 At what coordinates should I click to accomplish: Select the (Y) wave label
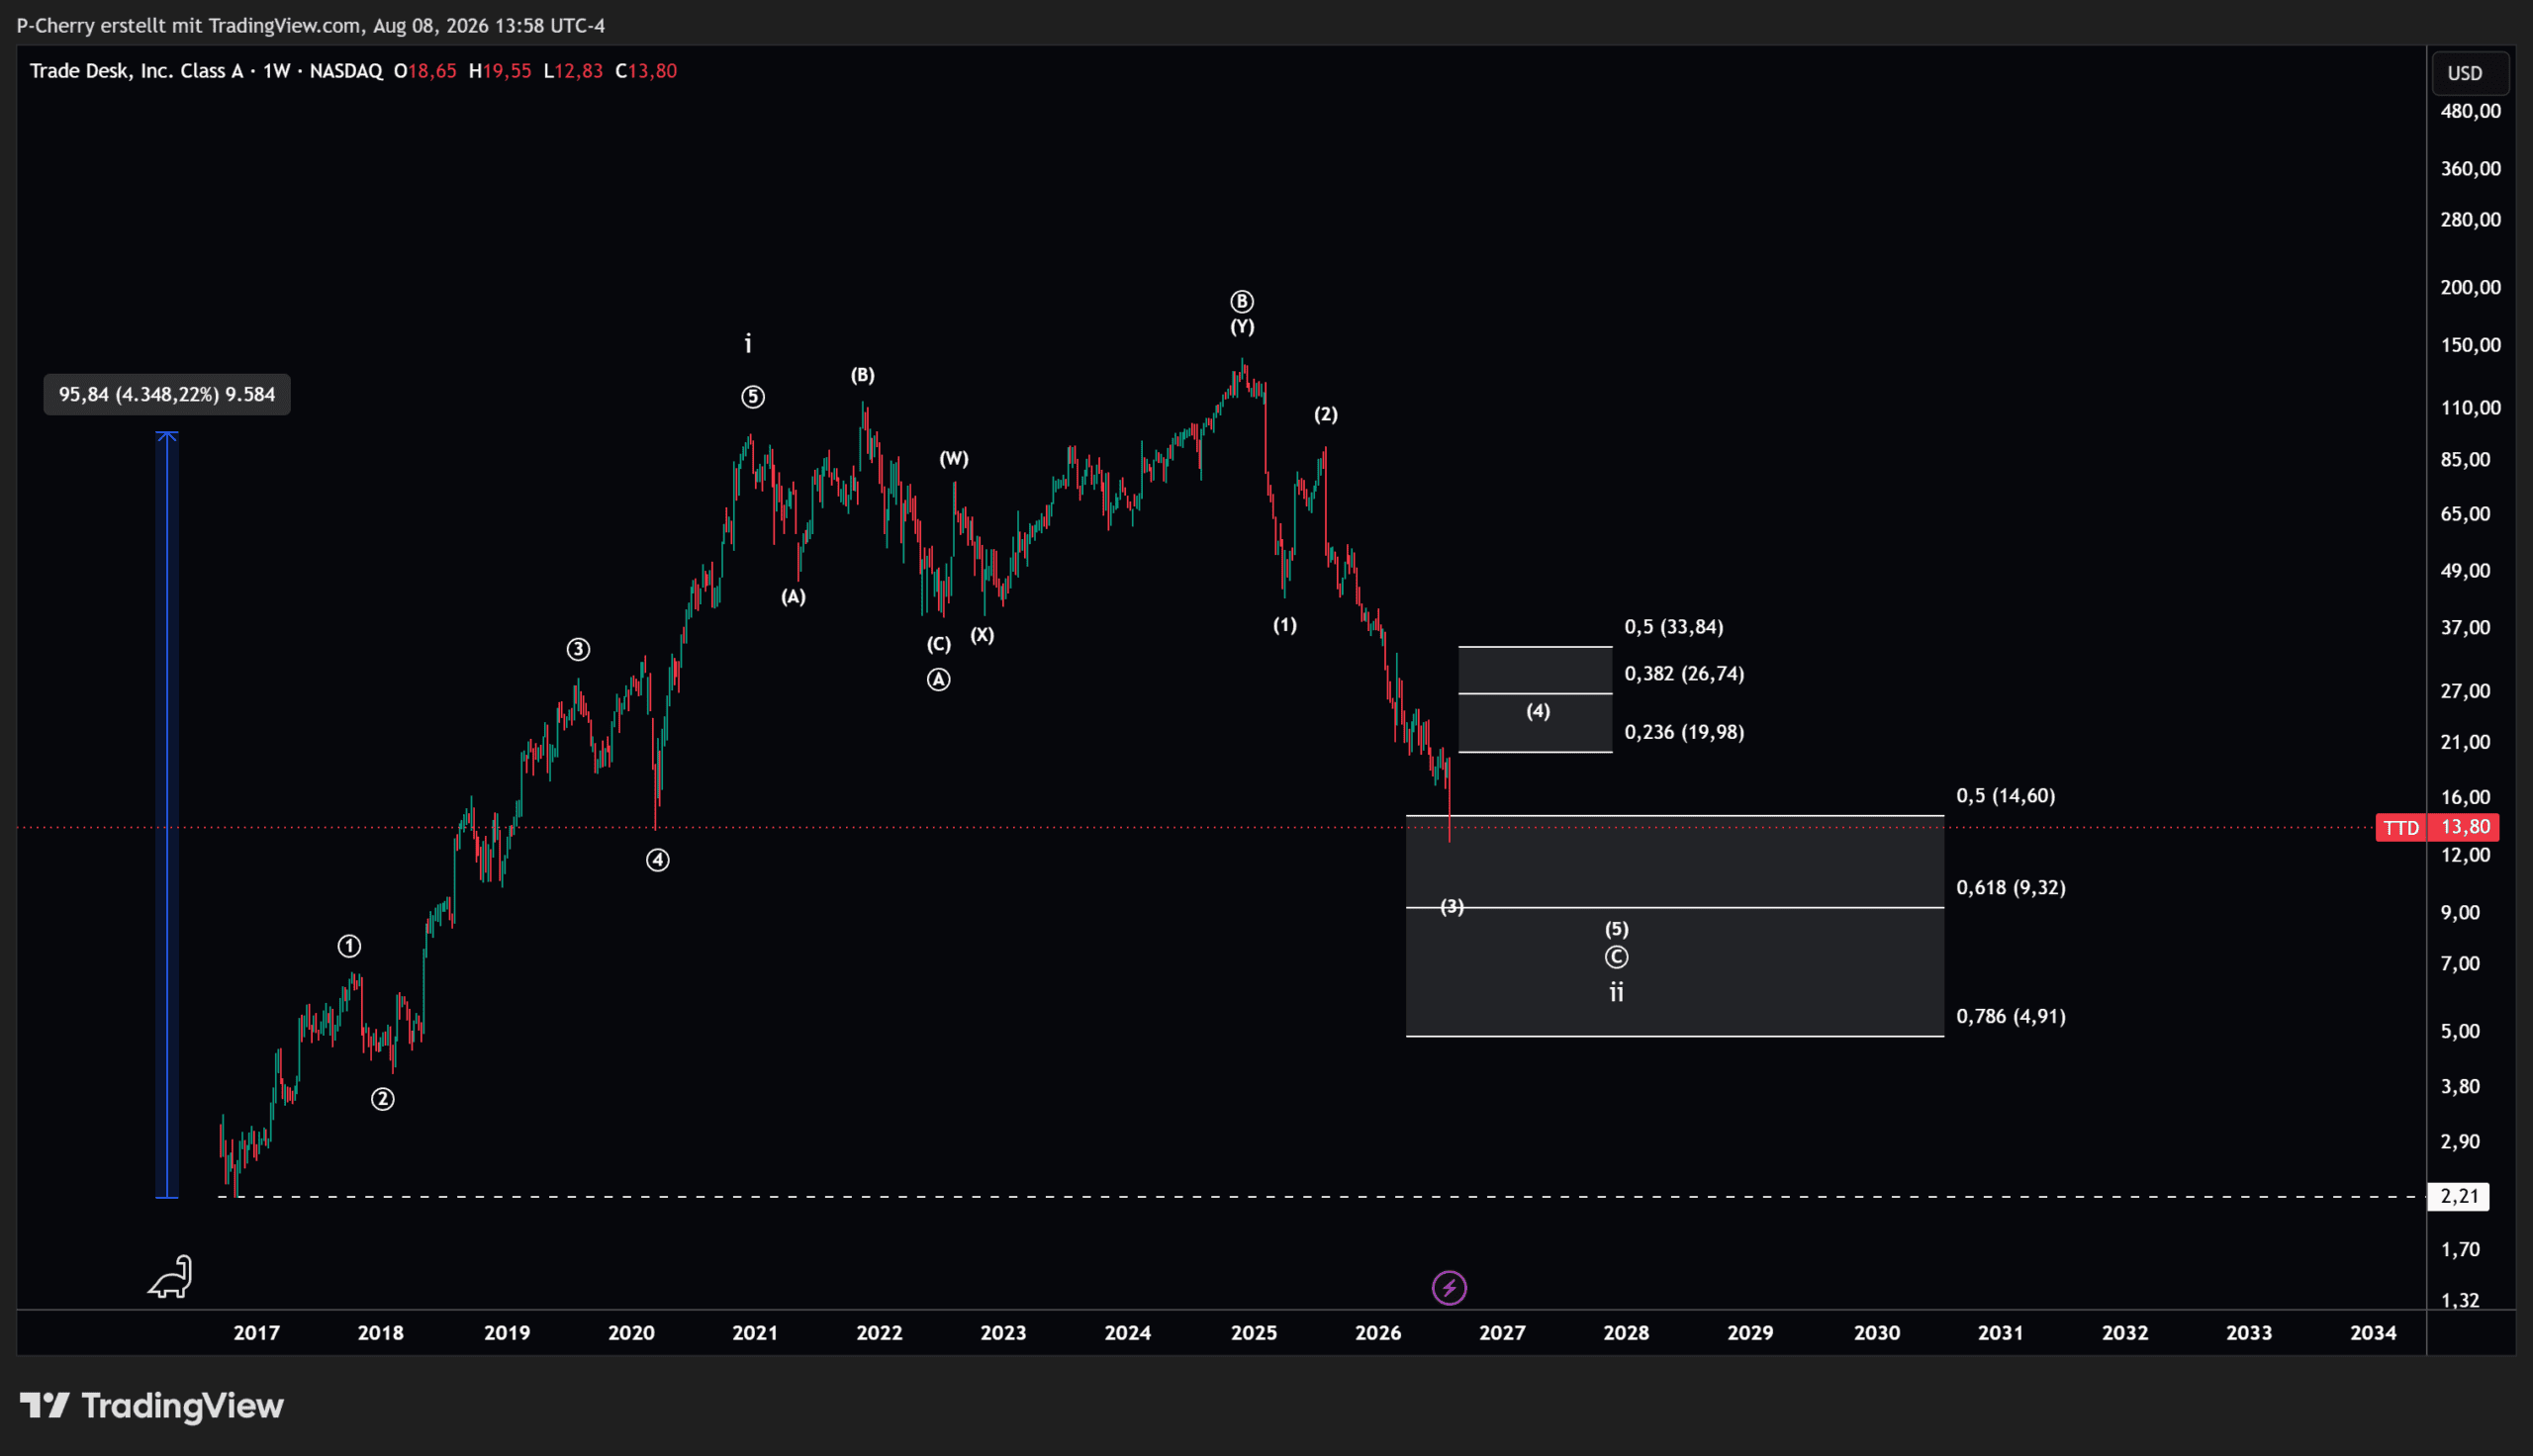coord(1242,327)
